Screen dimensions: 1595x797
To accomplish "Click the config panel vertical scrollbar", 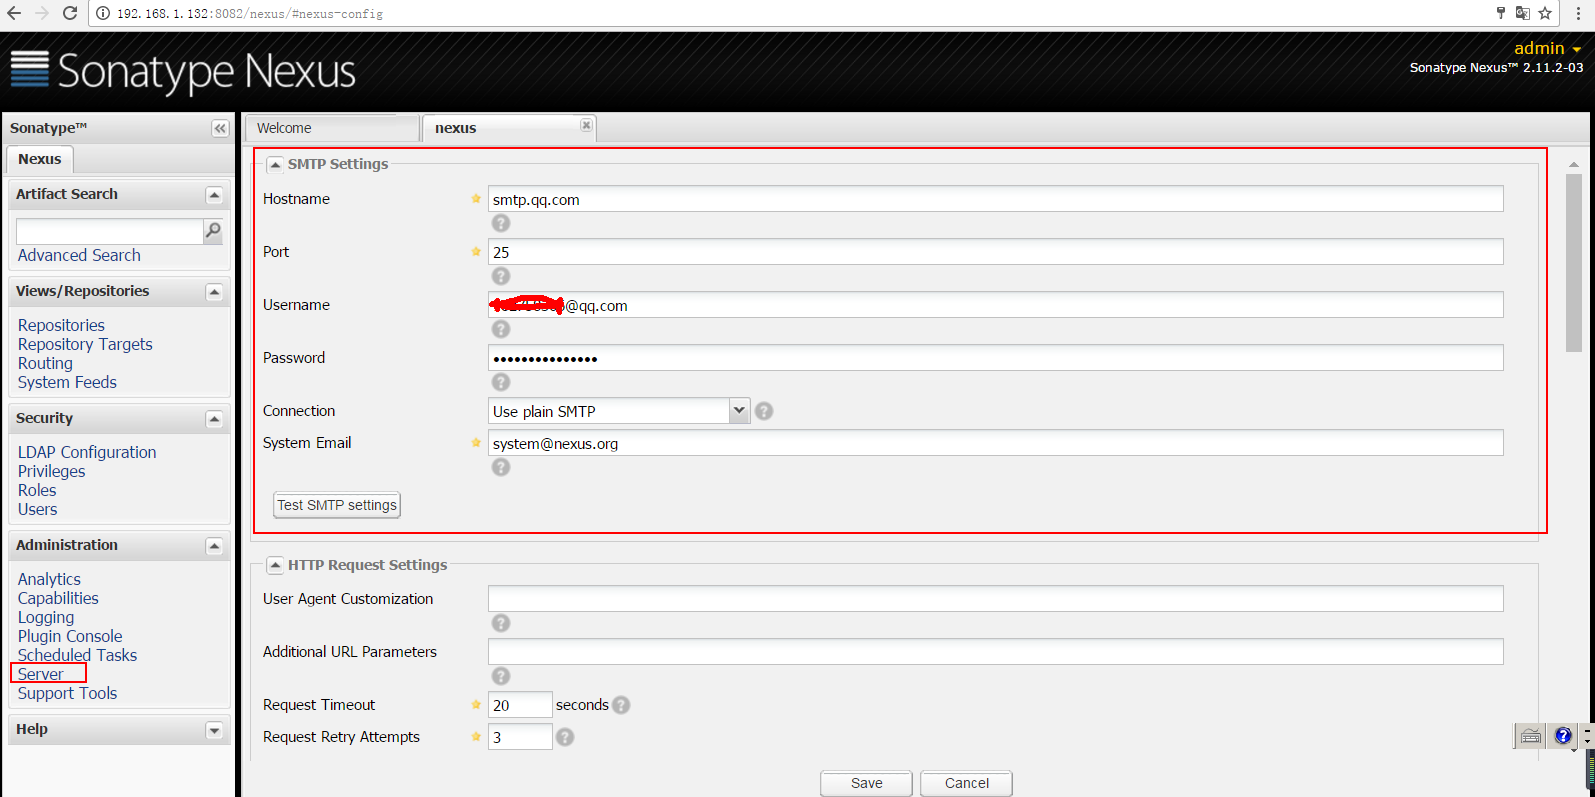I will tap(1574, 263).
